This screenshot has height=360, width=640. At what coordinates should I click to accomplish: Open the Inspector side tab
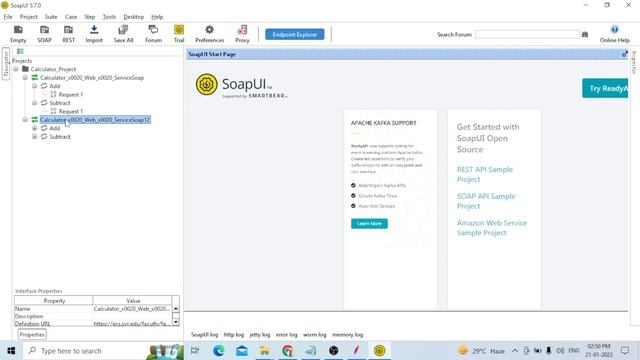tap(634, 62)
